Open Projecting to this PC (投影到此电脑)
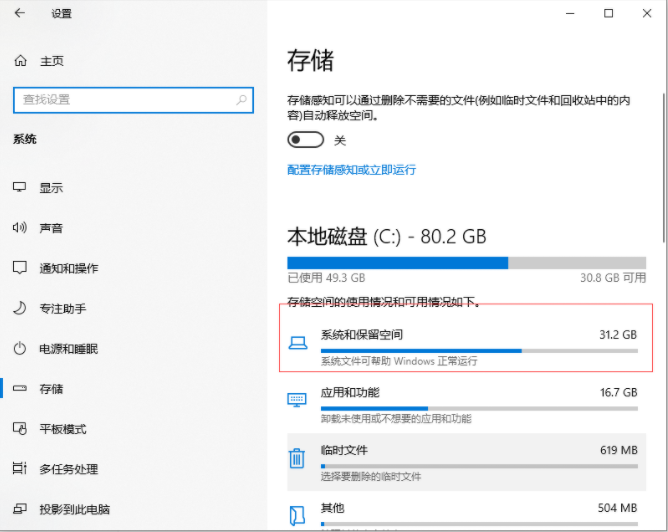 (74, 509)
